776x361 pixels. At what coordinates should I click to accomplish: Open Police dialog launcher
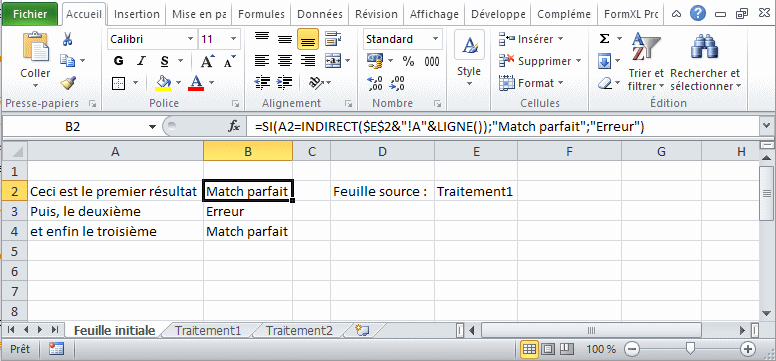click(x=235, y=104)
